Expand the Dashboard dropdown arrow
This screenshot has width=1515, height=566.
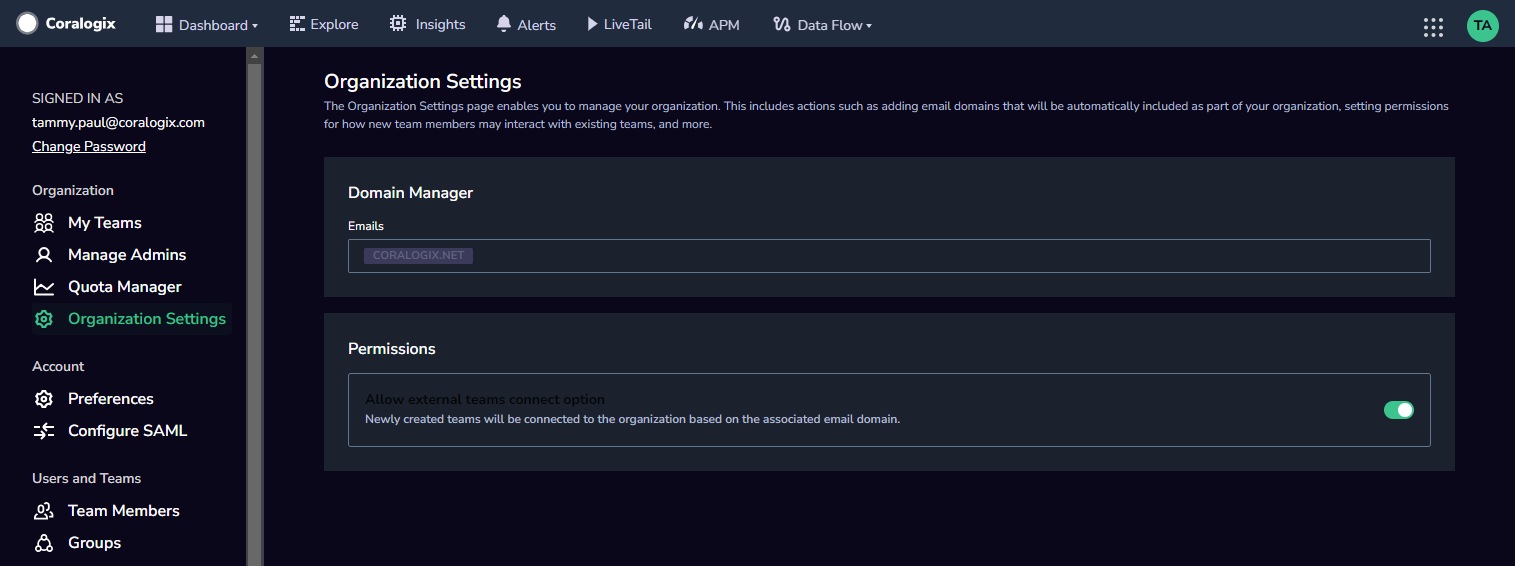[x=255, y=26]
